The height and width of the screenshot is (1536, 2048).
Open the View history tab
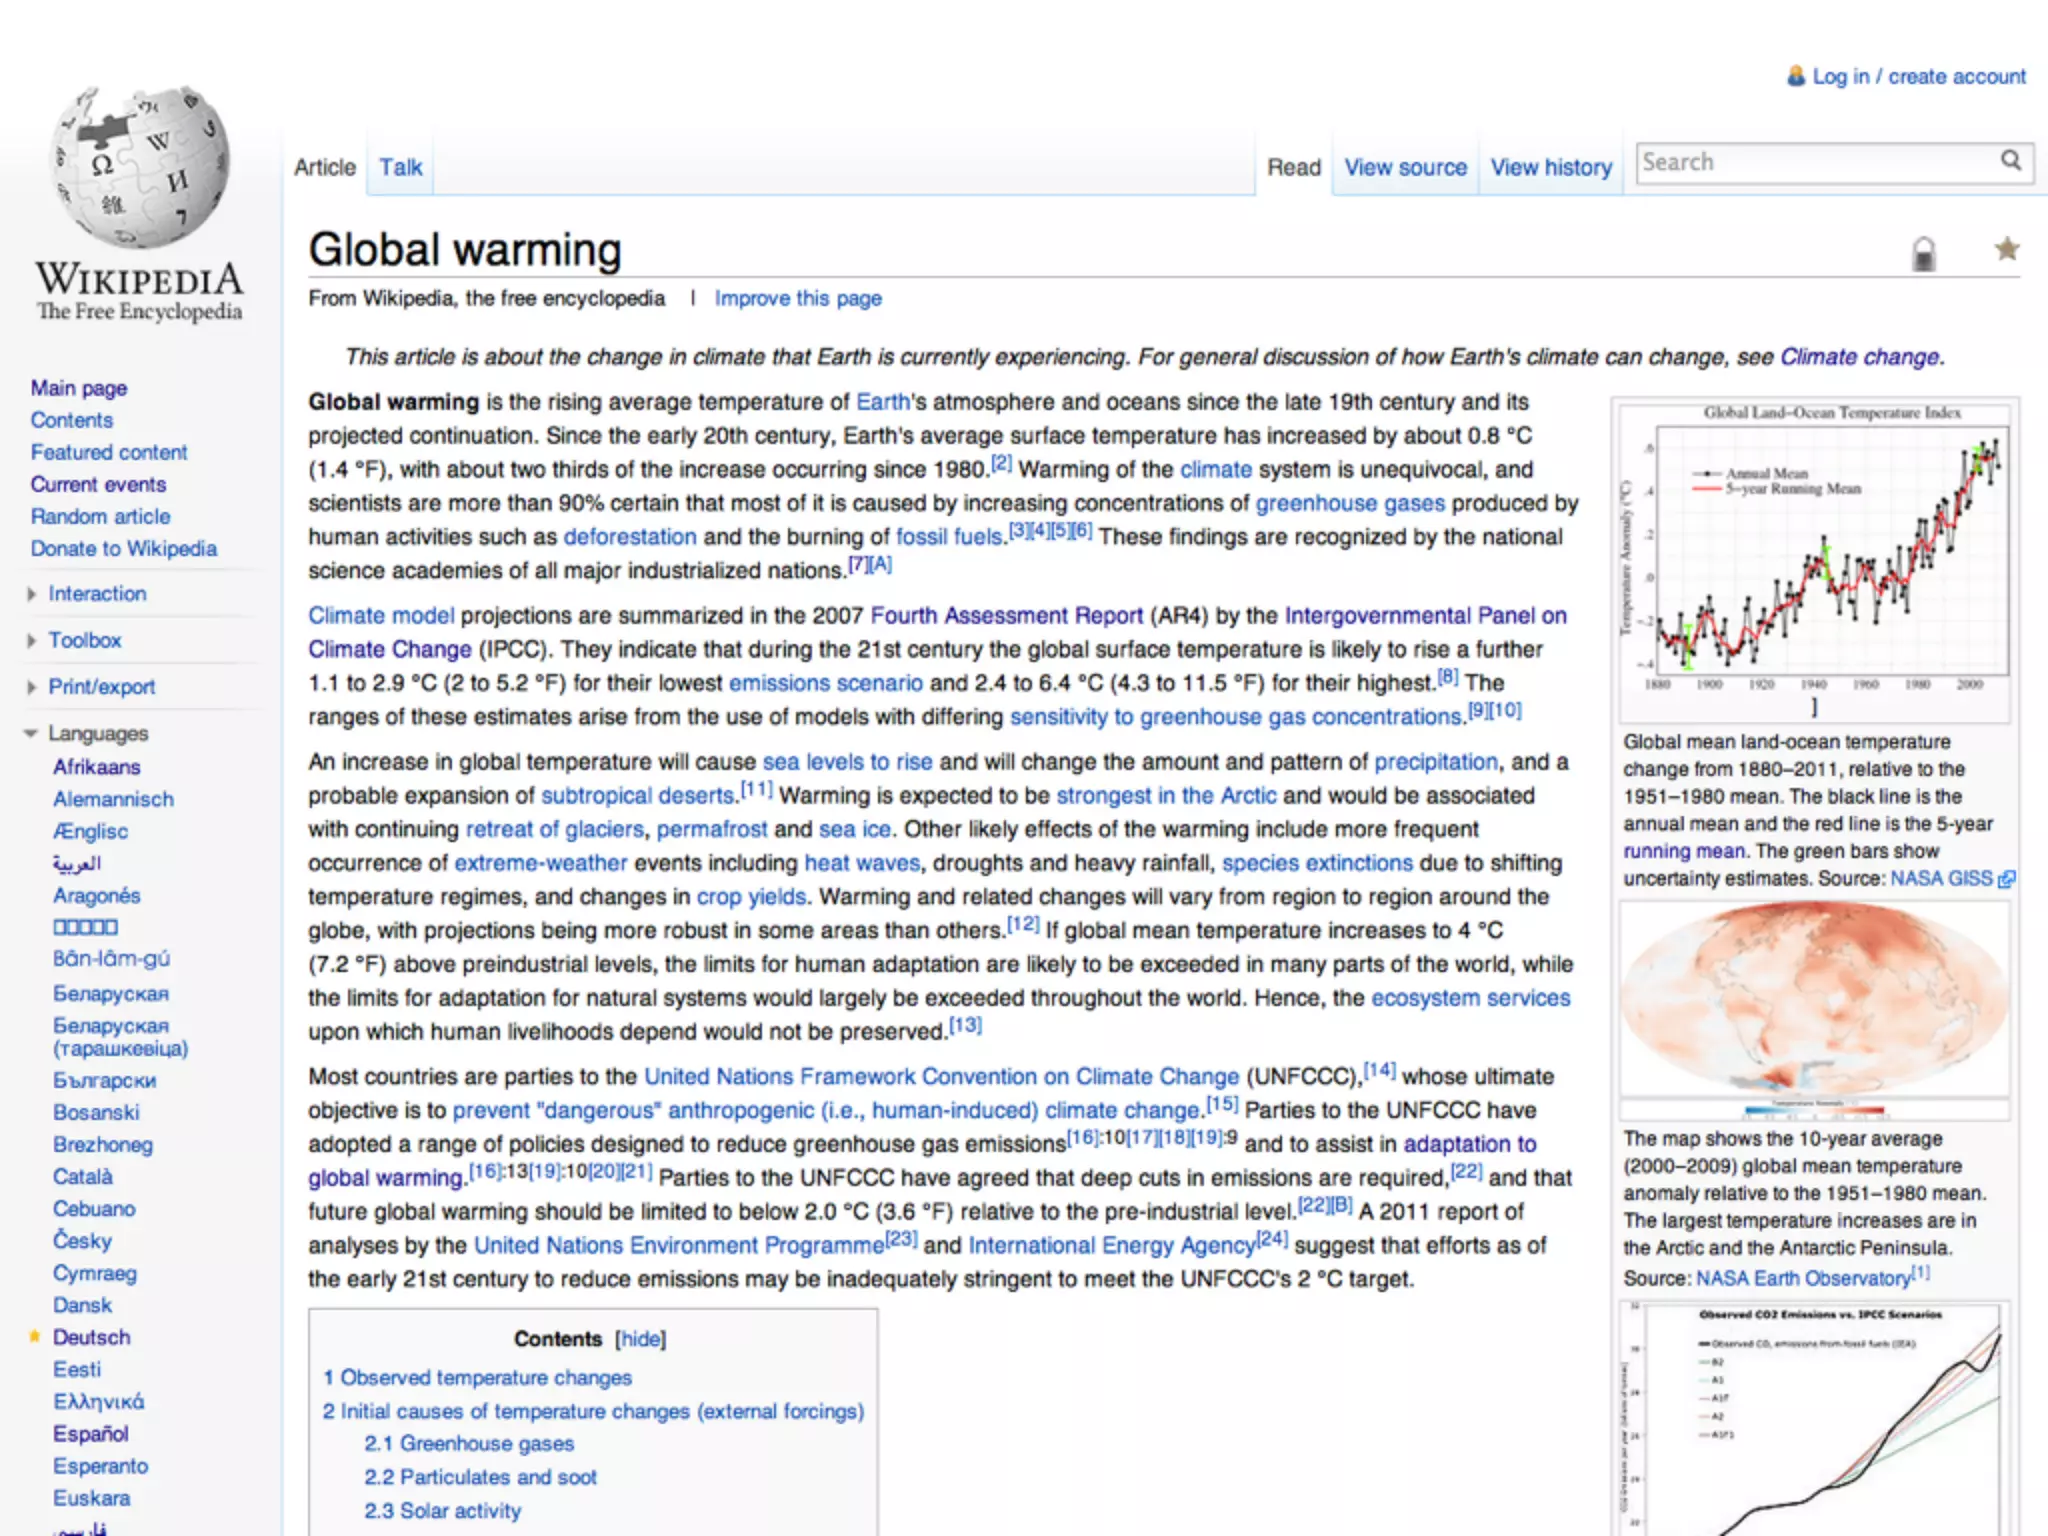(1551, 167)
